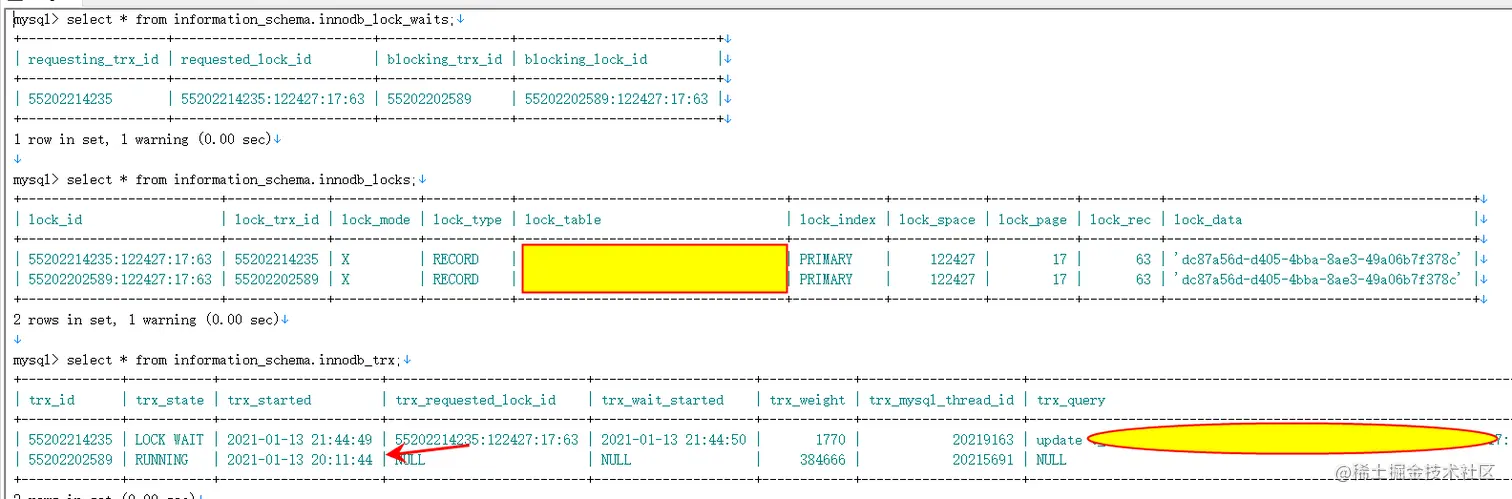
Task: Click the '2 rows in set, 1 warning' line
Action: [146, 319]
